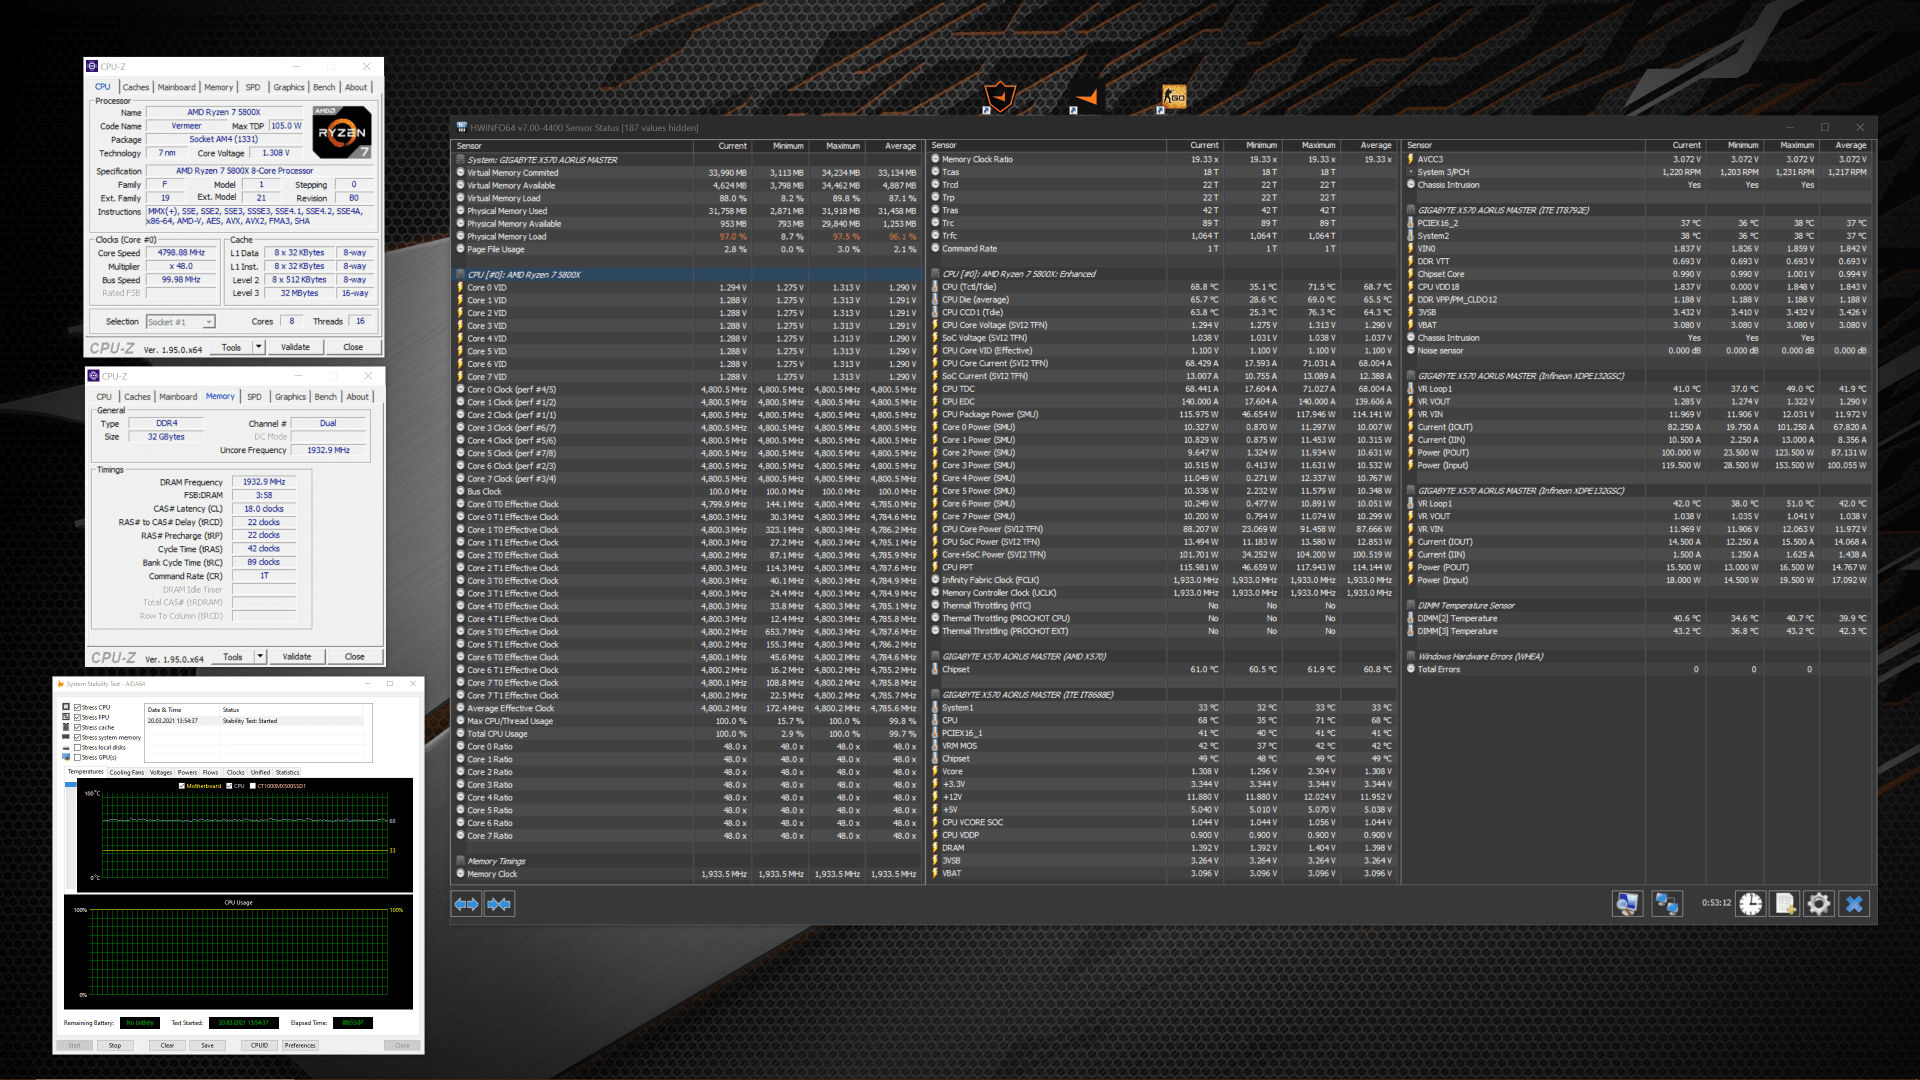Click the icon beside Stress cache
The height and width of the screenshot is (1080, 1920).
66,727
